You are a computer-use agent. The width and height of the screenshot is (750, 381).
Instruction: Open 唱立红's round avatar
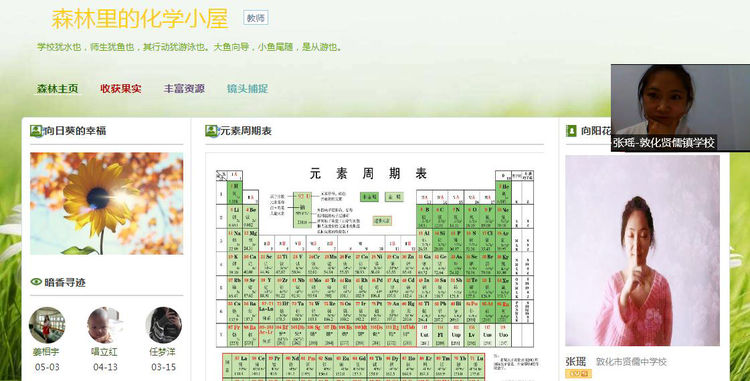coord(105,325)
